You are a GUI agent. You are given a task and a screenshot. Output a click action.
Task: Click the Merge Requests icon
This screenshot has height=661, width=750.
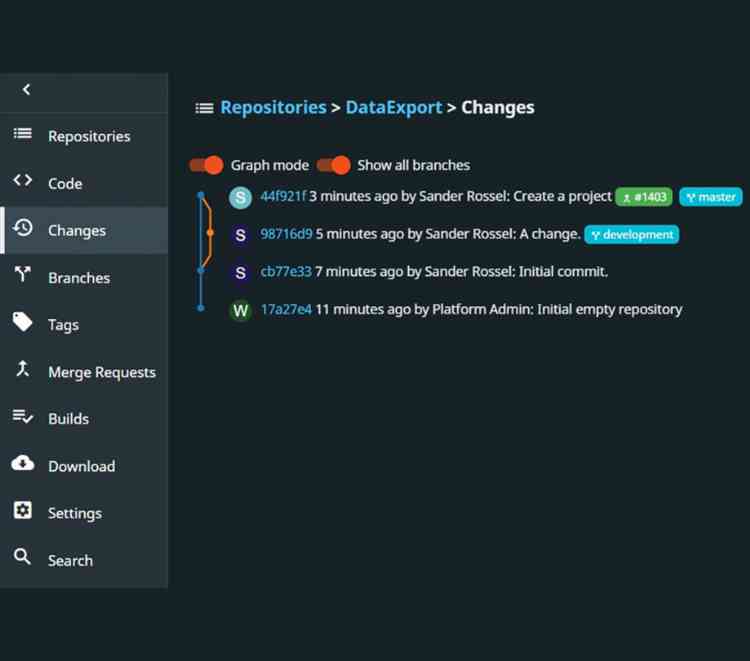click(22, 371)
